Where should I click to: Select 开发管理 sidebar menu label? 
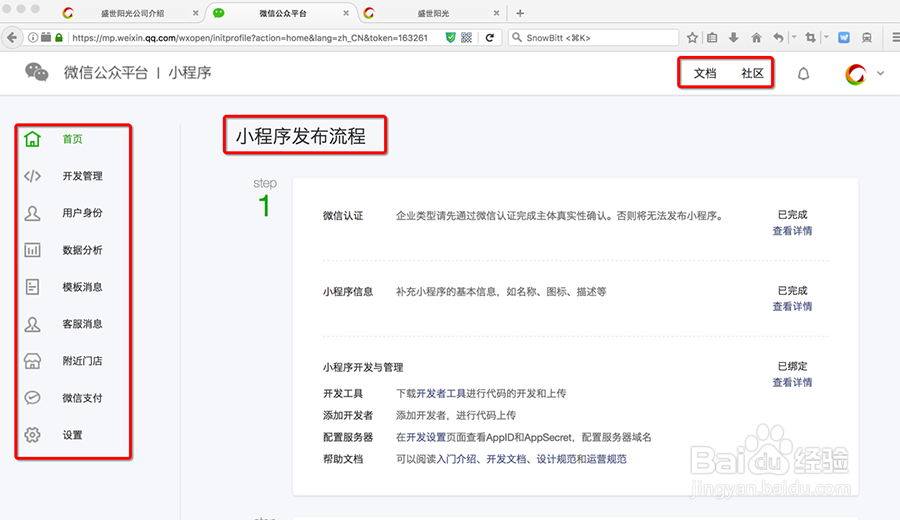[x=82, y=176]
